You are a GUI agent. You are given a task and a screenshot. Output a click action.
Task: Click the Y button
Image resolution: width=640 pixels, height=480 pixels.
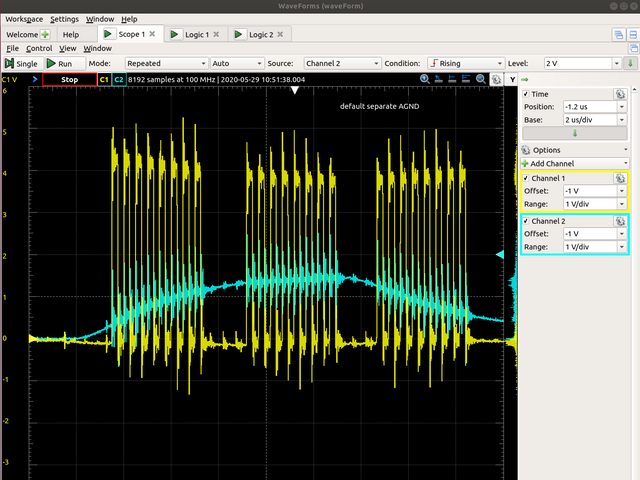tap(512, 80)
